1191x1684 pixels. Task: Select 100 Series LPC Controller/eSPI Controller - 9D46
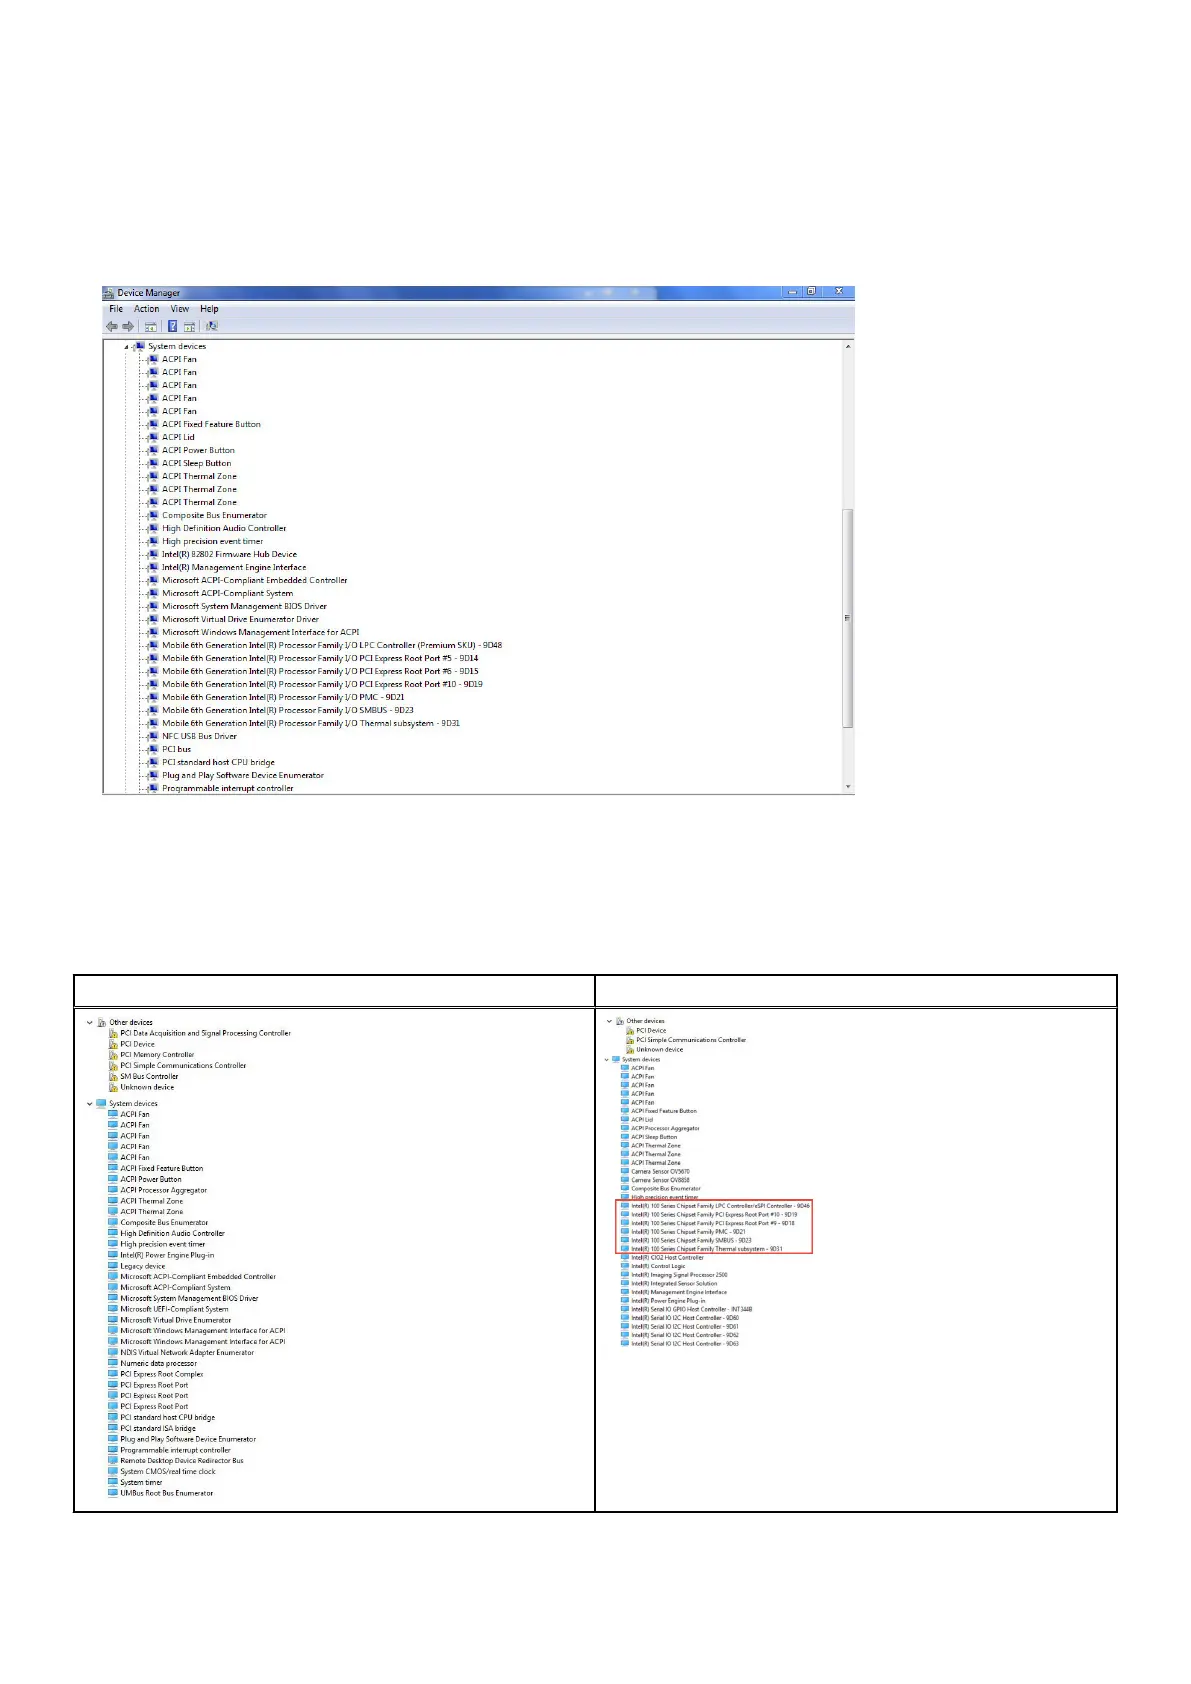pyautogui.click(x=720, y=1206)
